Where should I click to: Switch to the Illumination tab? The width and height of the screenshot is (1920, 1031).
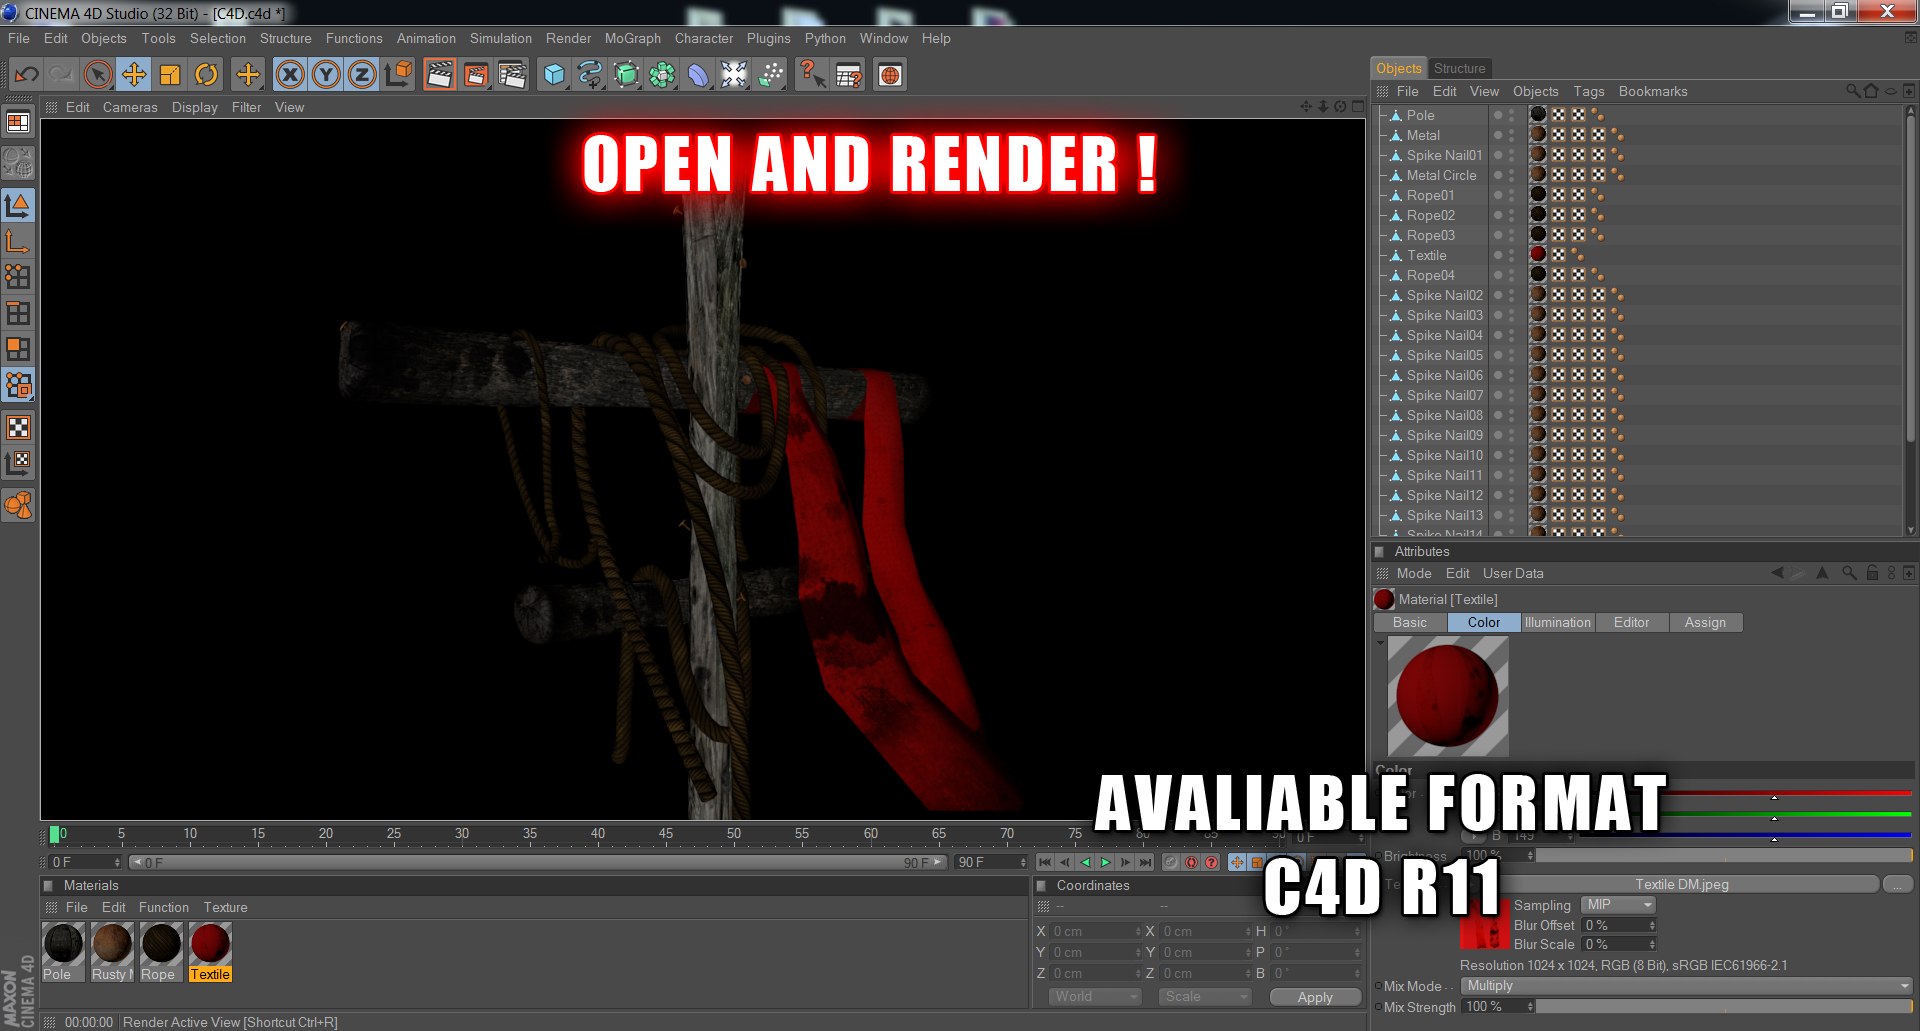click(1557, 622)
